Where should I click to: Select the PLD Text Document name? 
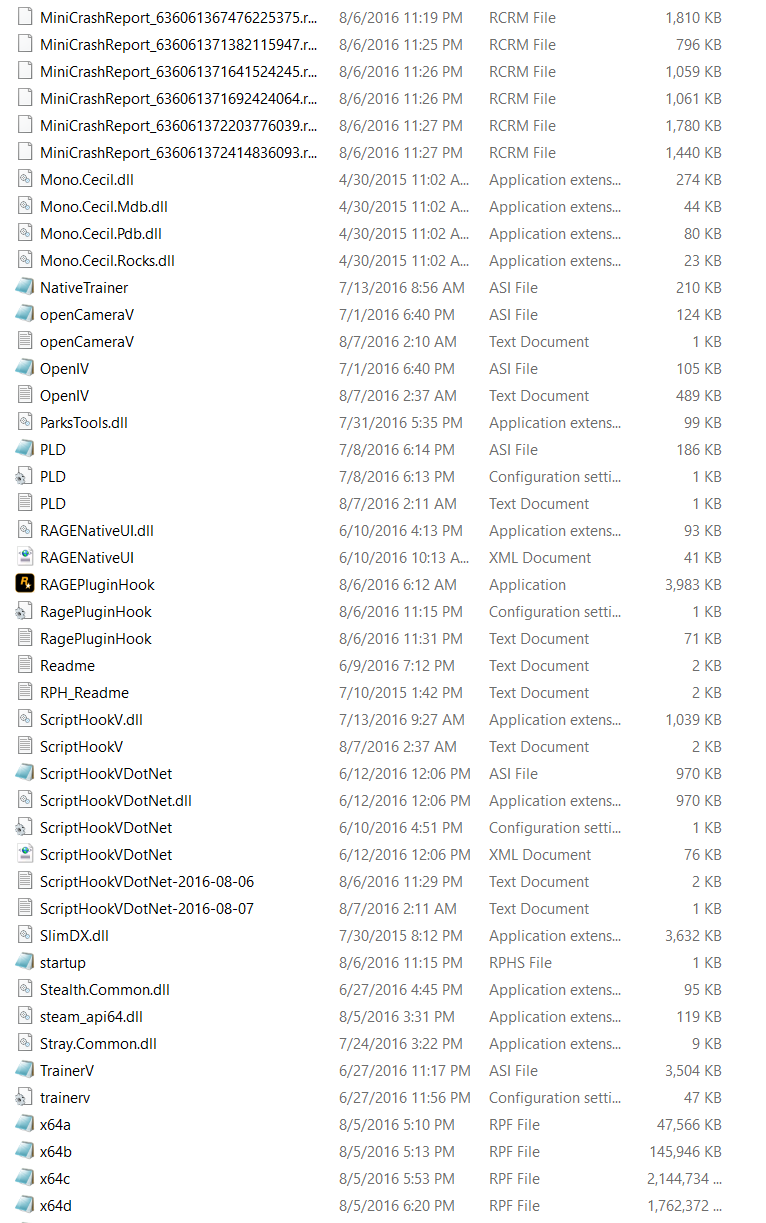tap(53, 504)
